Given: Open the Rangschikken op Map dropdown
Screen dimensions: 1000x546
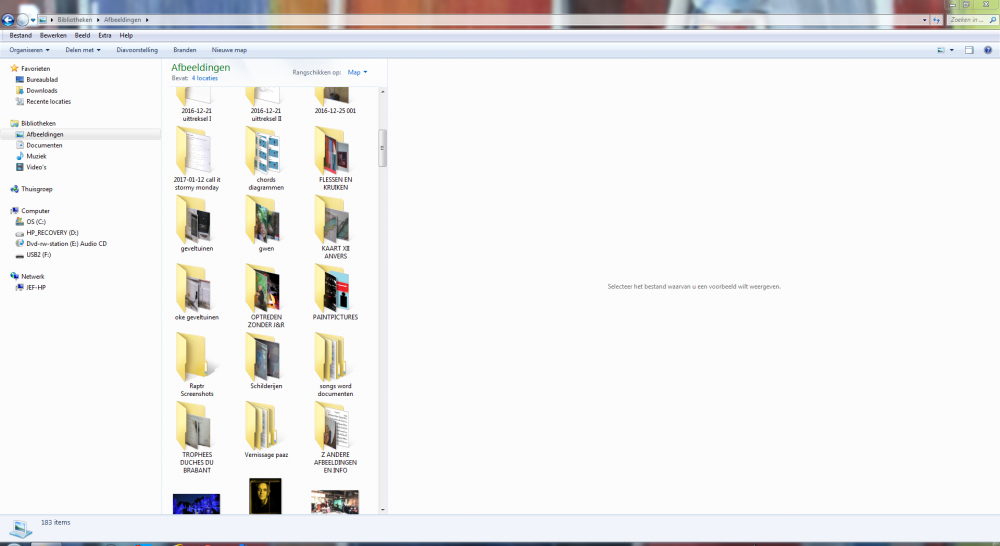Looking at the screenshot, I should [x=357, y=72].
